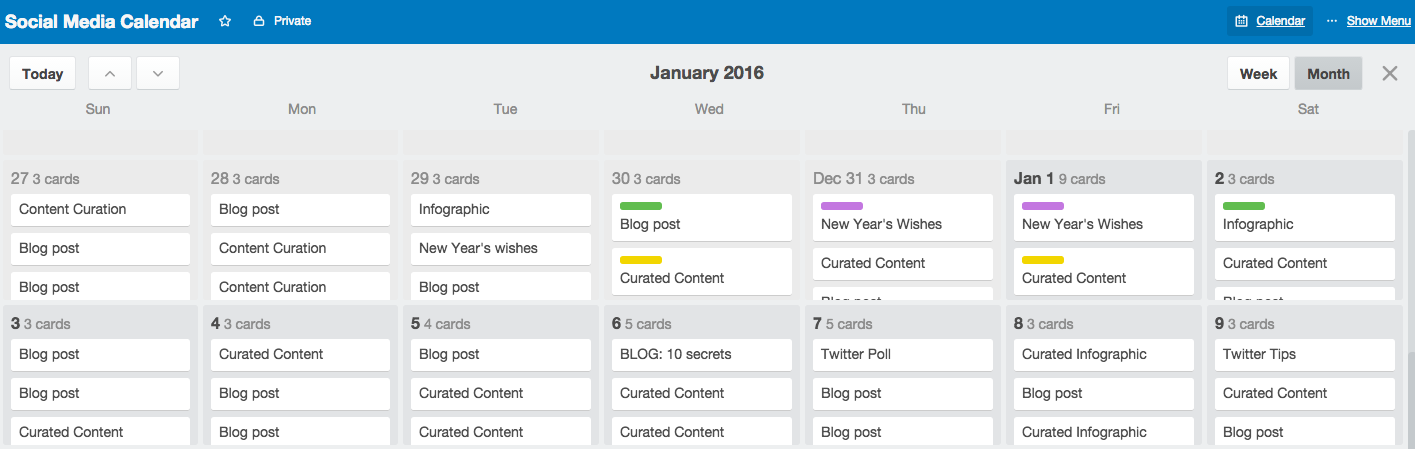
Task: Open Curated Content card on Jan 9
Action: pyautogui.click(x=1305, y=394)
